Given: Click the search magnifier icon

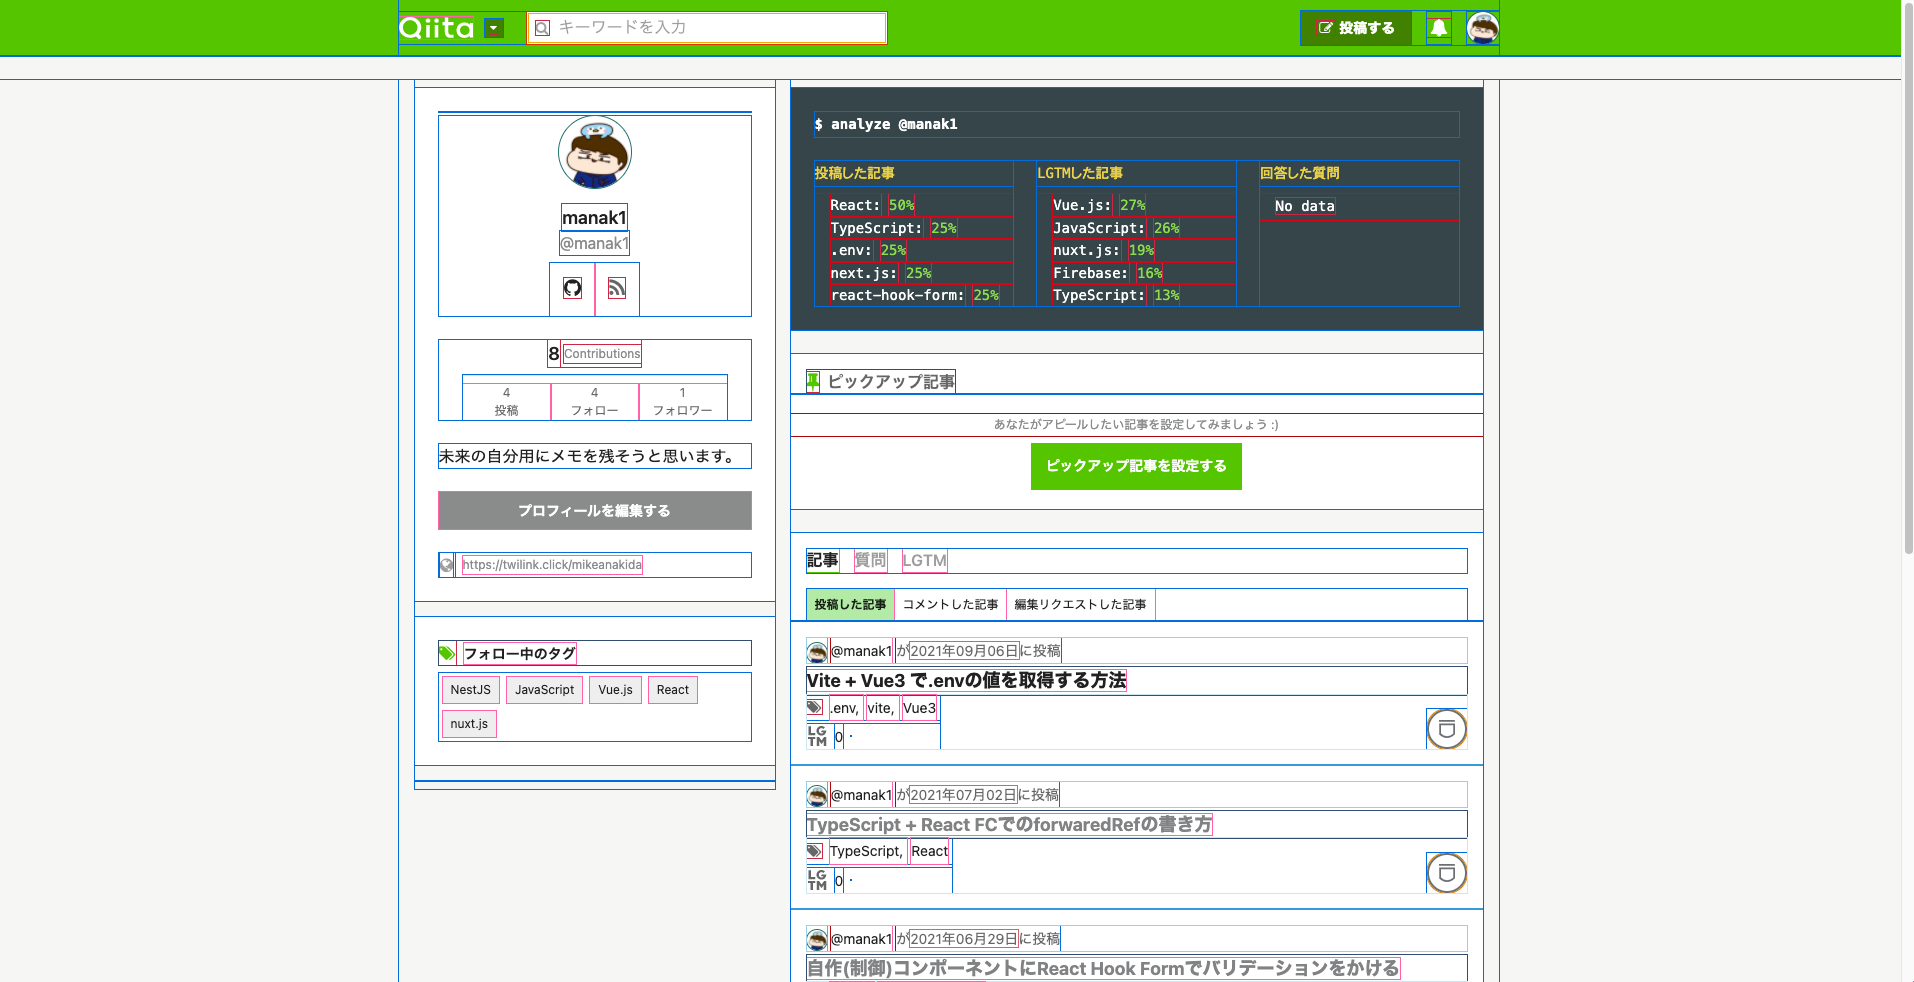Looking at the screenshot, I should coord(542,27).
